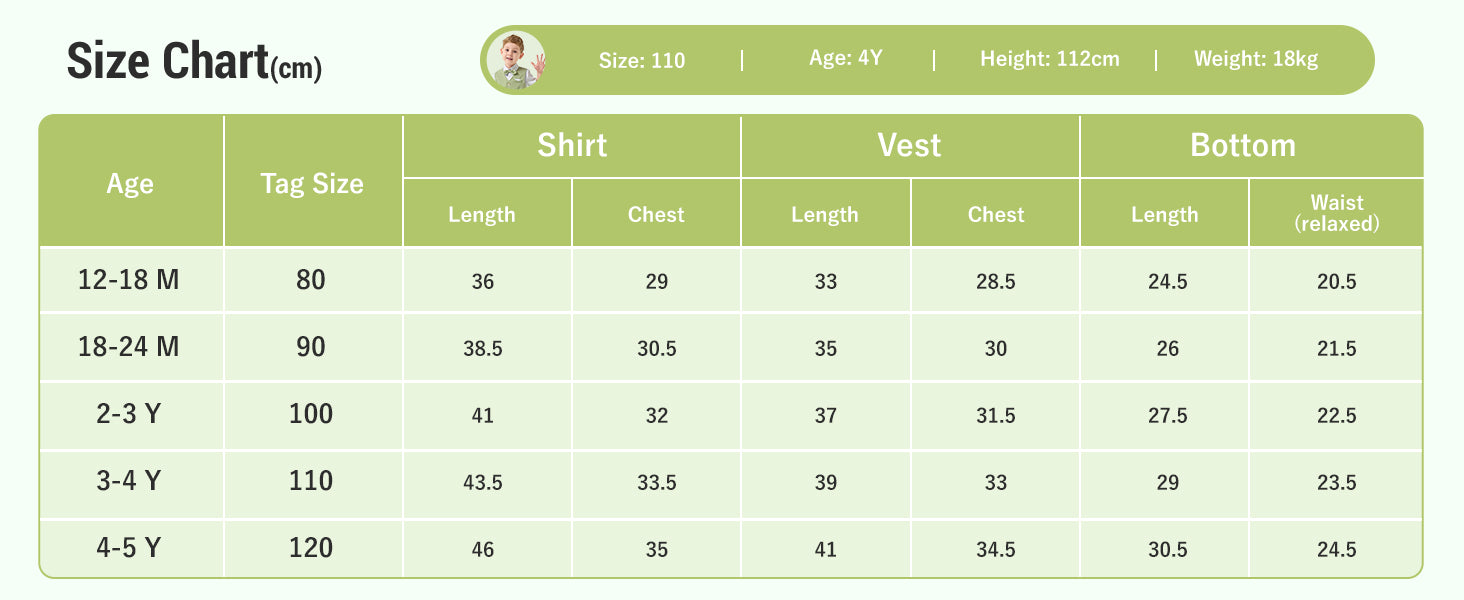Viewport: 1464px width, 600px height.
Task: Click the Waist (relaxed) subheader
Action: pos(1336,213)
